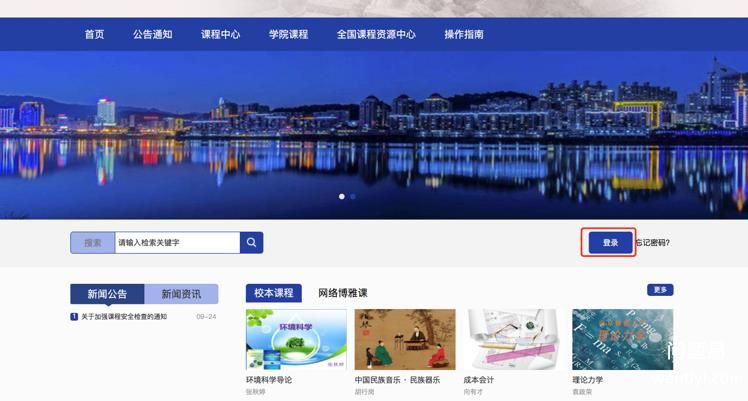Open 全国课程资源中心 in the navigation

pos(376,34)
